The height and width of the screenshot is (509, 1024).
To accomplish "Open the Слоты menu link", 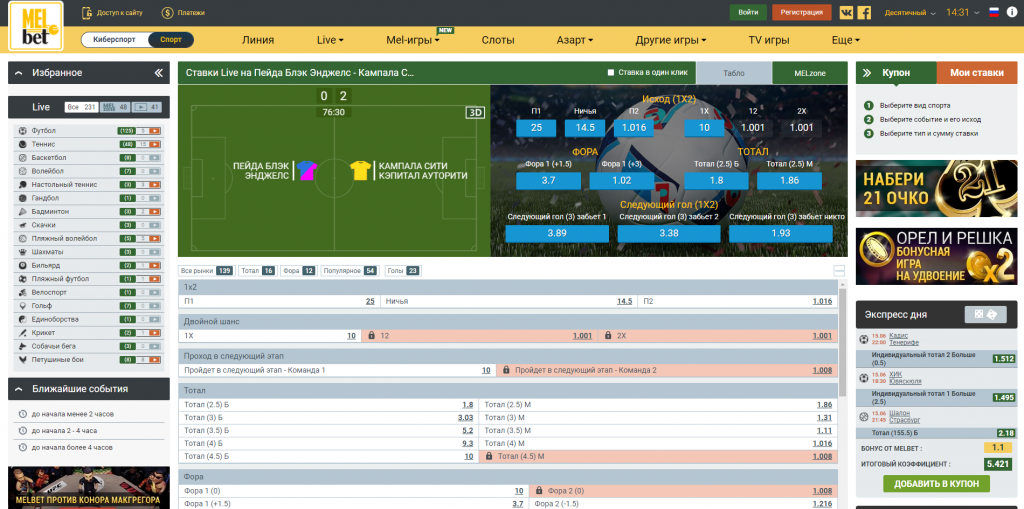I will pos(498,40).
